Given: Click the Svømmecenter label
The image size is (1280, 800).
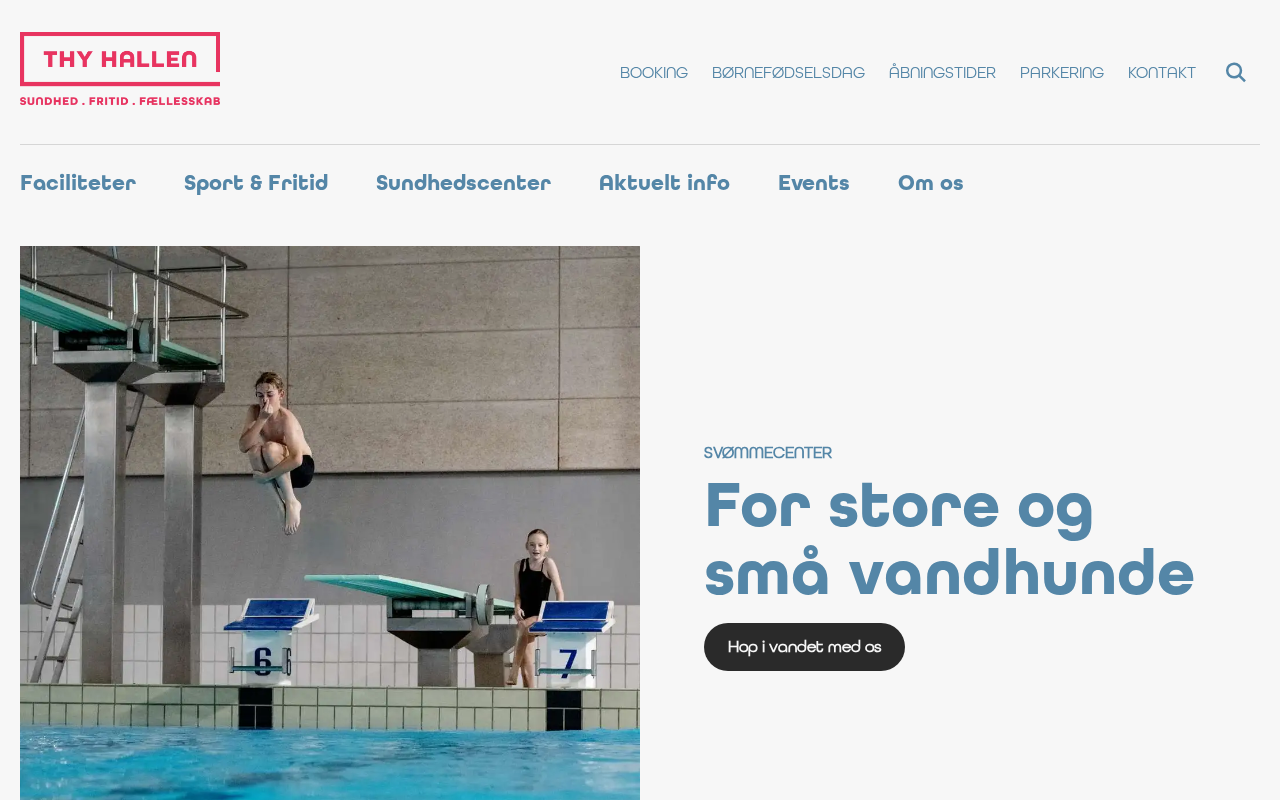Looking at the screenshot, I should pyautogui.click(x=768, y=453).
